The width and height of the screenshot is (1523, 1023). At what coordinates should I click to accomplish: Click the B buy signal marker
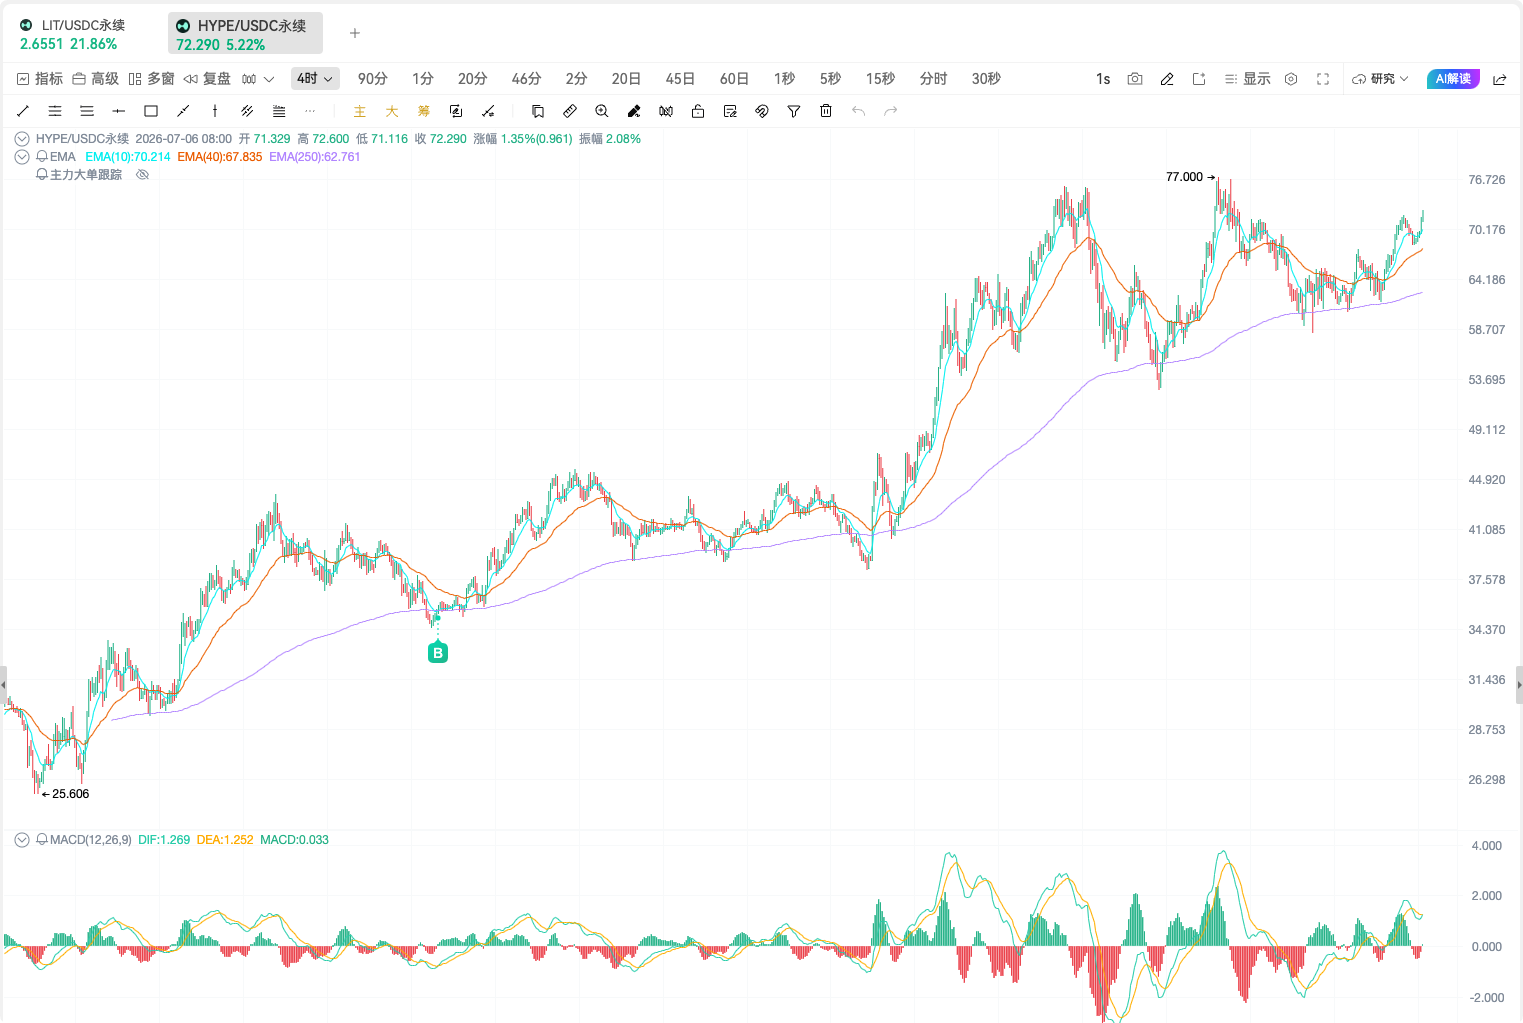(x=437, y=653)
